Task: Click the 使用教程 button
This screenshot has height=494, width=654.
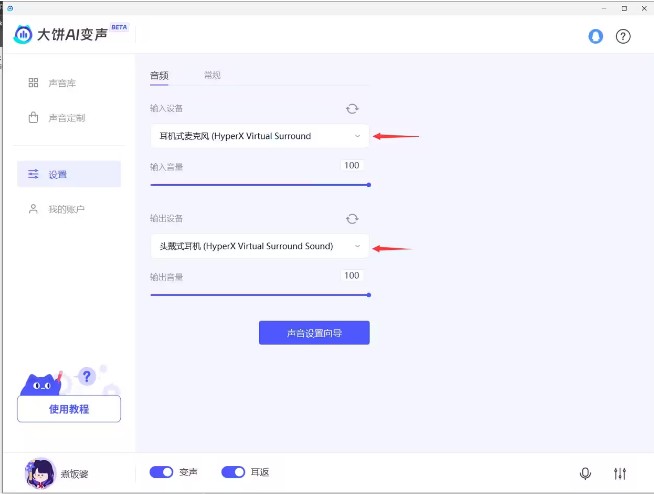Action: pyautogui.click(x=69, y=409)
